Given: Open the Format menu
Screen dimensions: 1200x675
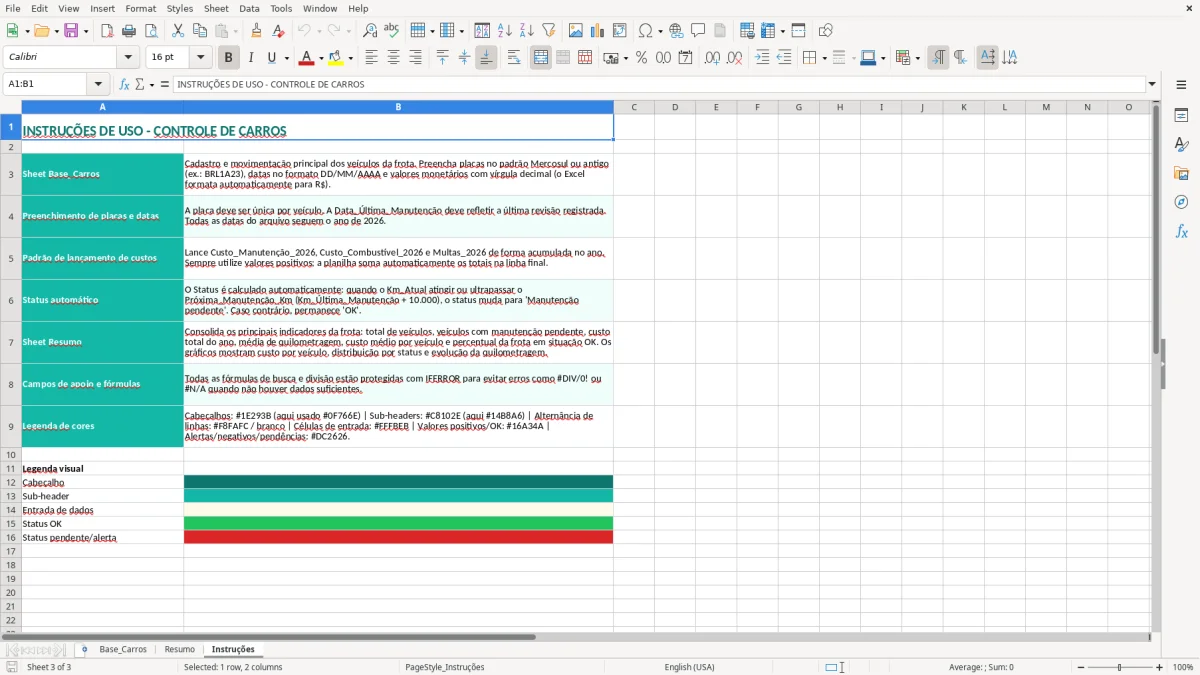Looking at the screenshot, I should [140, 8].
